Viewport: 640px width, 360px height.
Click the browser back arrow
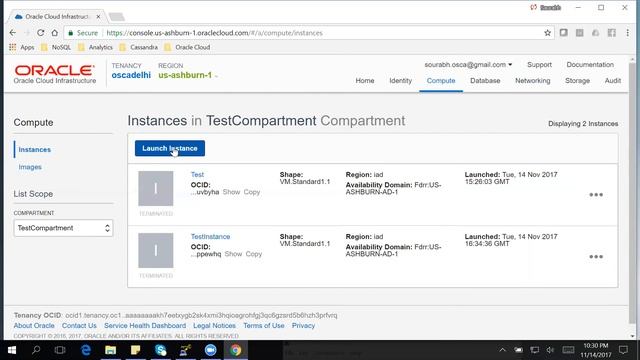point(13,33)
